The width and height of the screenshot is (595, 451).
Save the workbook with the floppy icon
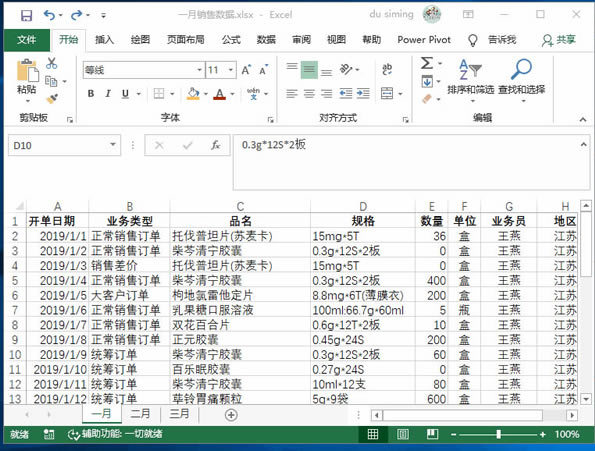pyautogui.click(x=26, y=15)
